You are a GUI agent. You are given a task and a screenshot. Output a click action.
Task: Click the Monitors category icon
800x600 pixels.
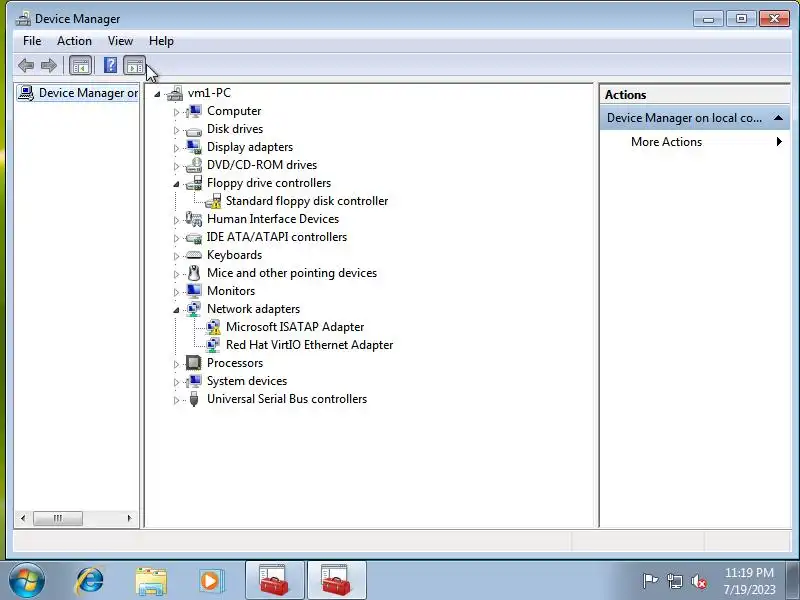(193, 291)
